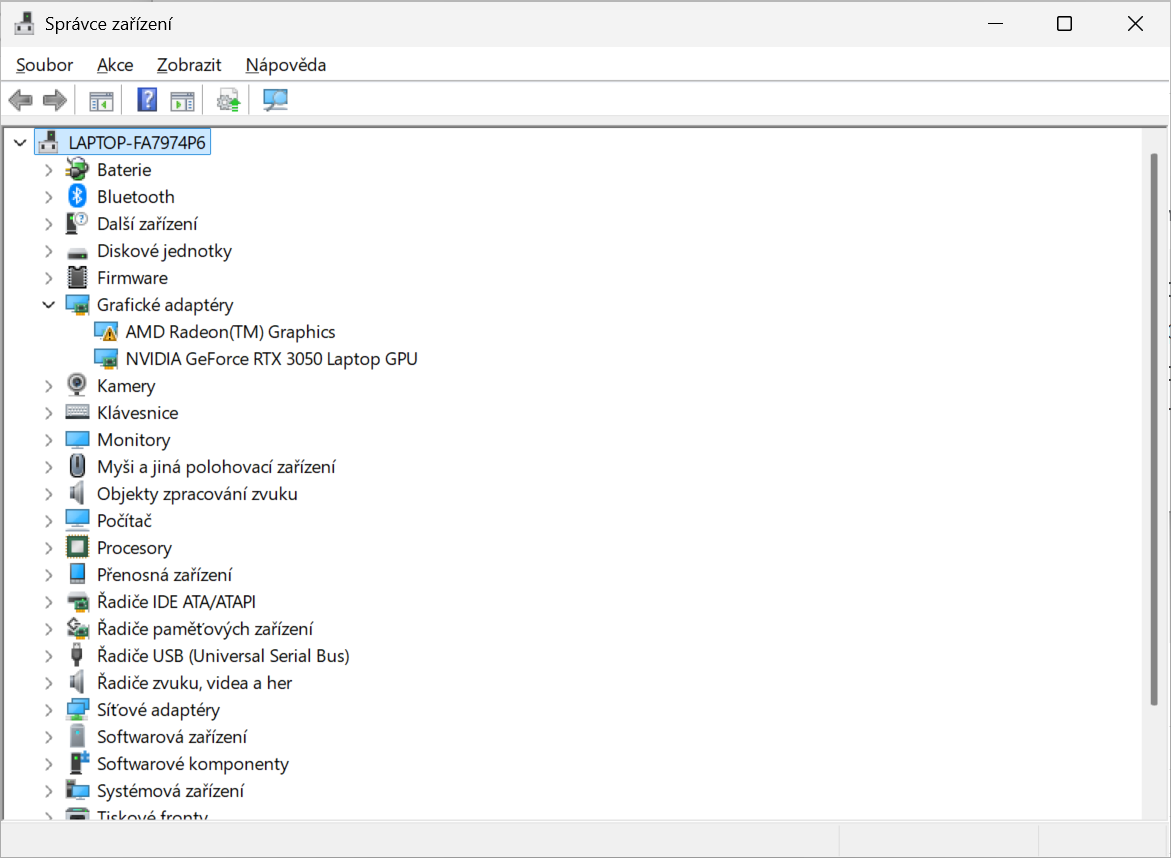Select Objekty zpracování zvuku item
Image resolution: width=1171 pixels, height=858 pixels.
197,494
